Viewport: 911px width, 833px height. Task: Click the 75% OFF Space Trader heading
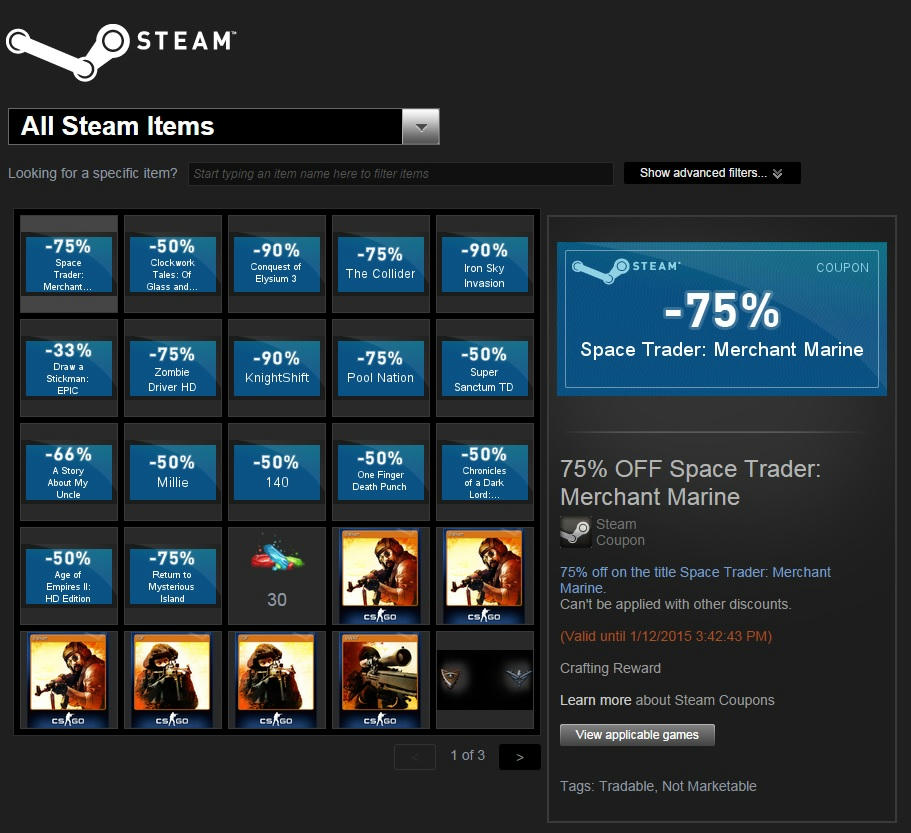[x=690, y=483]
